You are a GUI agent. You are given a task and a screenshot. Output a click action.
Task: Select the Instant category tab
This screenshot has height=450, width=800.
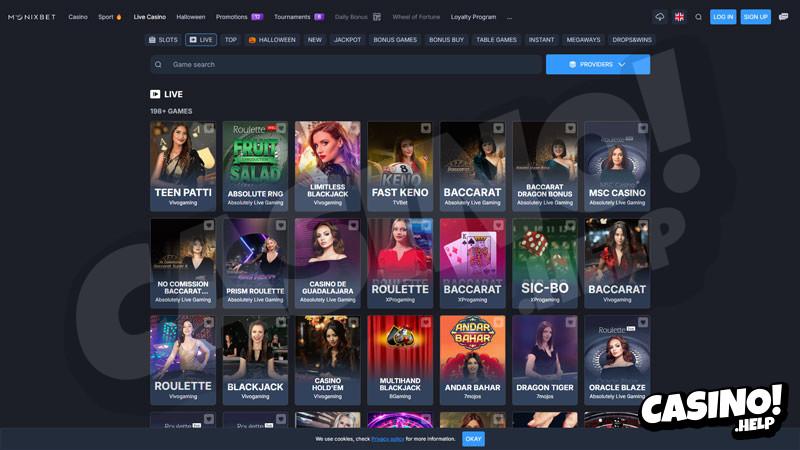(541, 40)
